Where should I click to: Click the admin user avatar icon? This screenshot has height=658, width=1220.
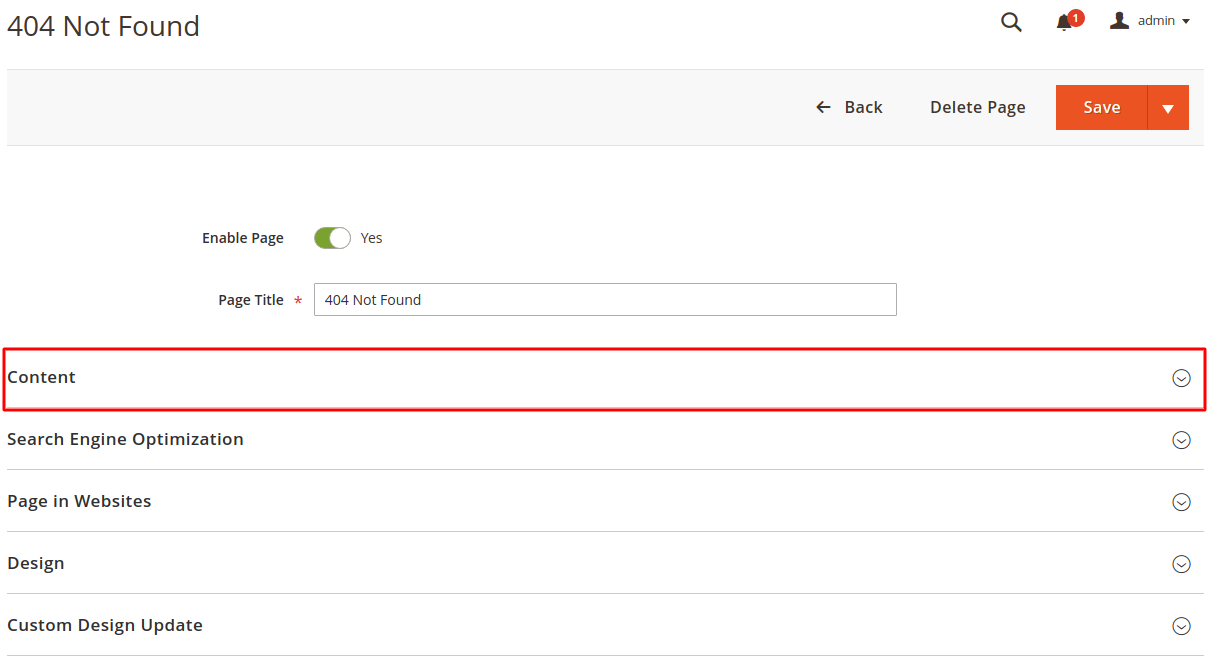(1119, 20)
